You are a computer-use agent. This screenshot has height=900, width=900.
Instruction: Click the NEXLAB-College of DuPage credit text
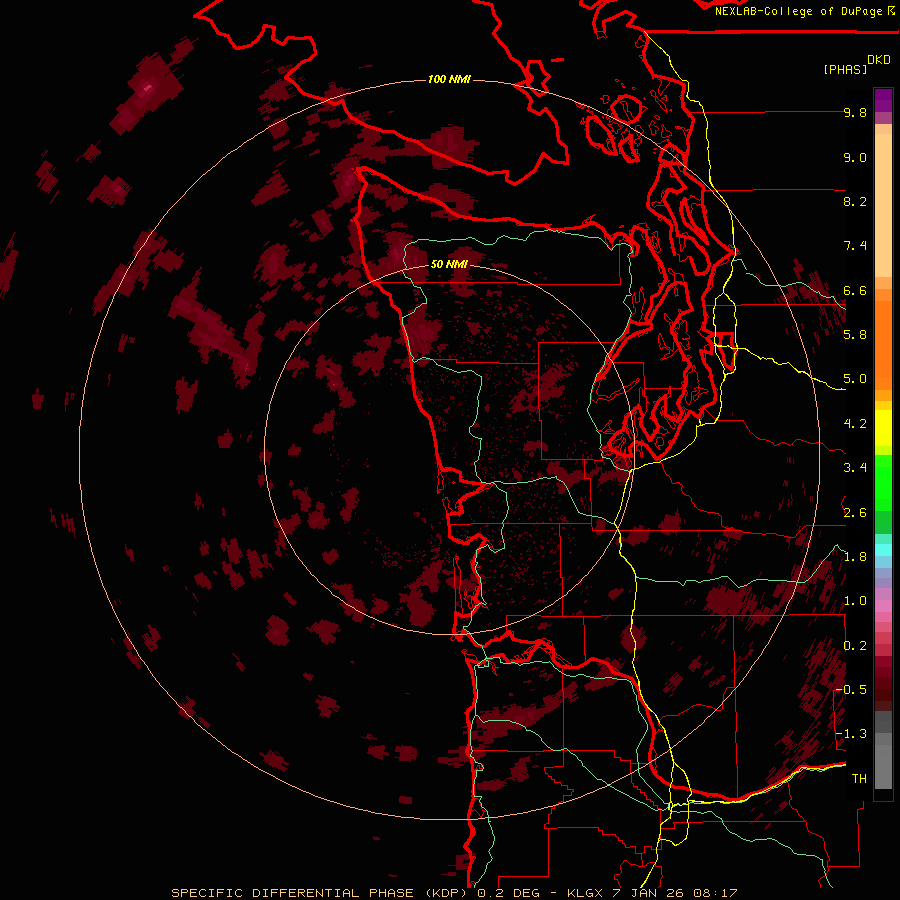[798, 11]
